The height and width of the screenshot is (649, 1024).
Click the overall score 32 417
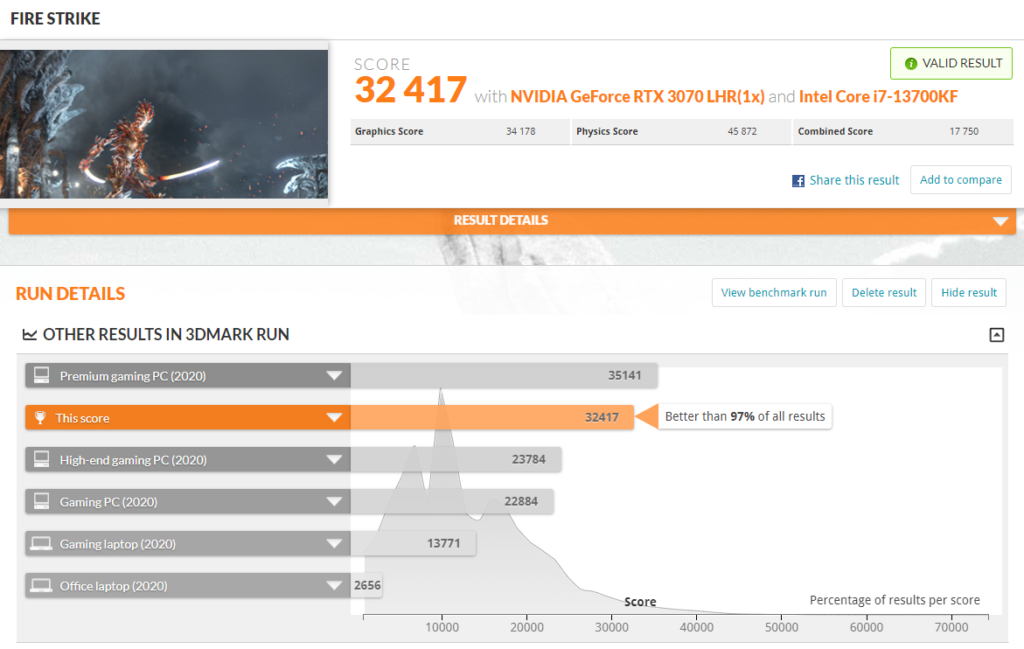coord(411,89)
